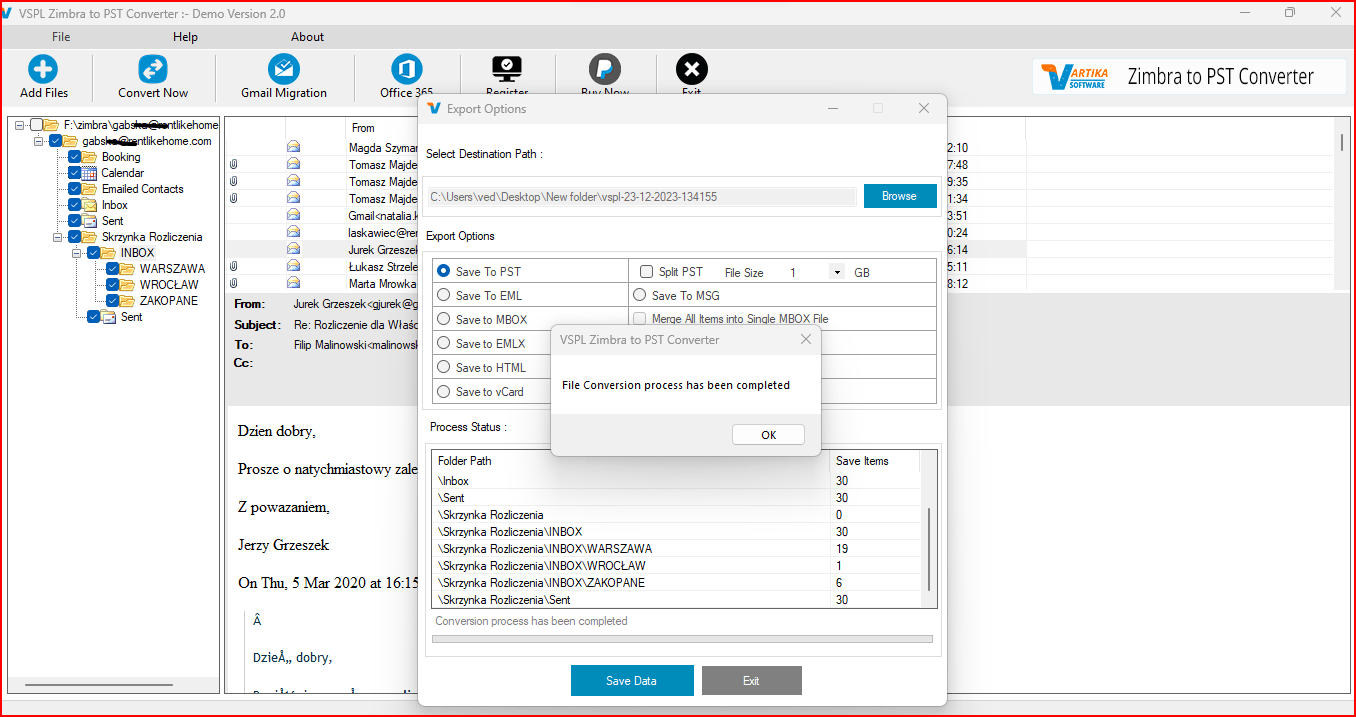Click the Inbox envelope folder icon
The height and width of the screenshot is (717, 1356).
tap(90, 205)
